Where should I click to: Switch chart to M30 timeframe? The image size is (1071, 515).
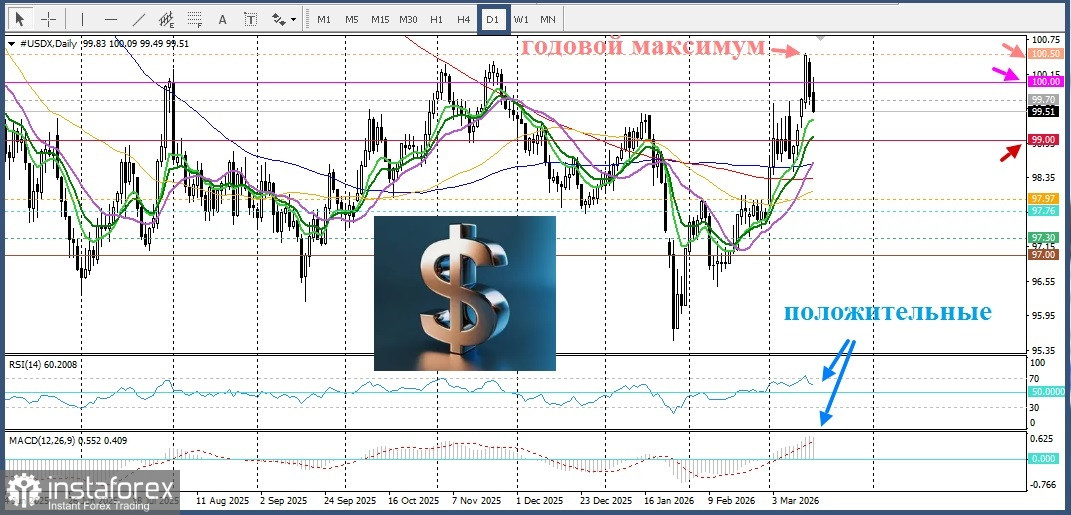click(408, 19)
